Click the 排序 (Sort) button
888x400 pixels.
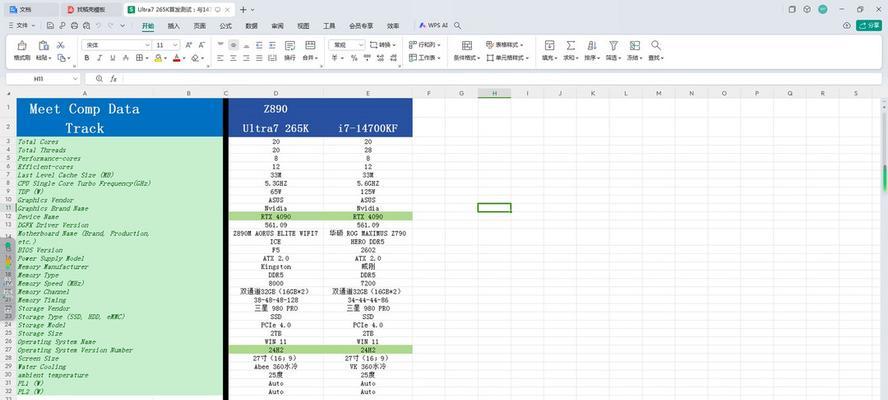(592, 50)
